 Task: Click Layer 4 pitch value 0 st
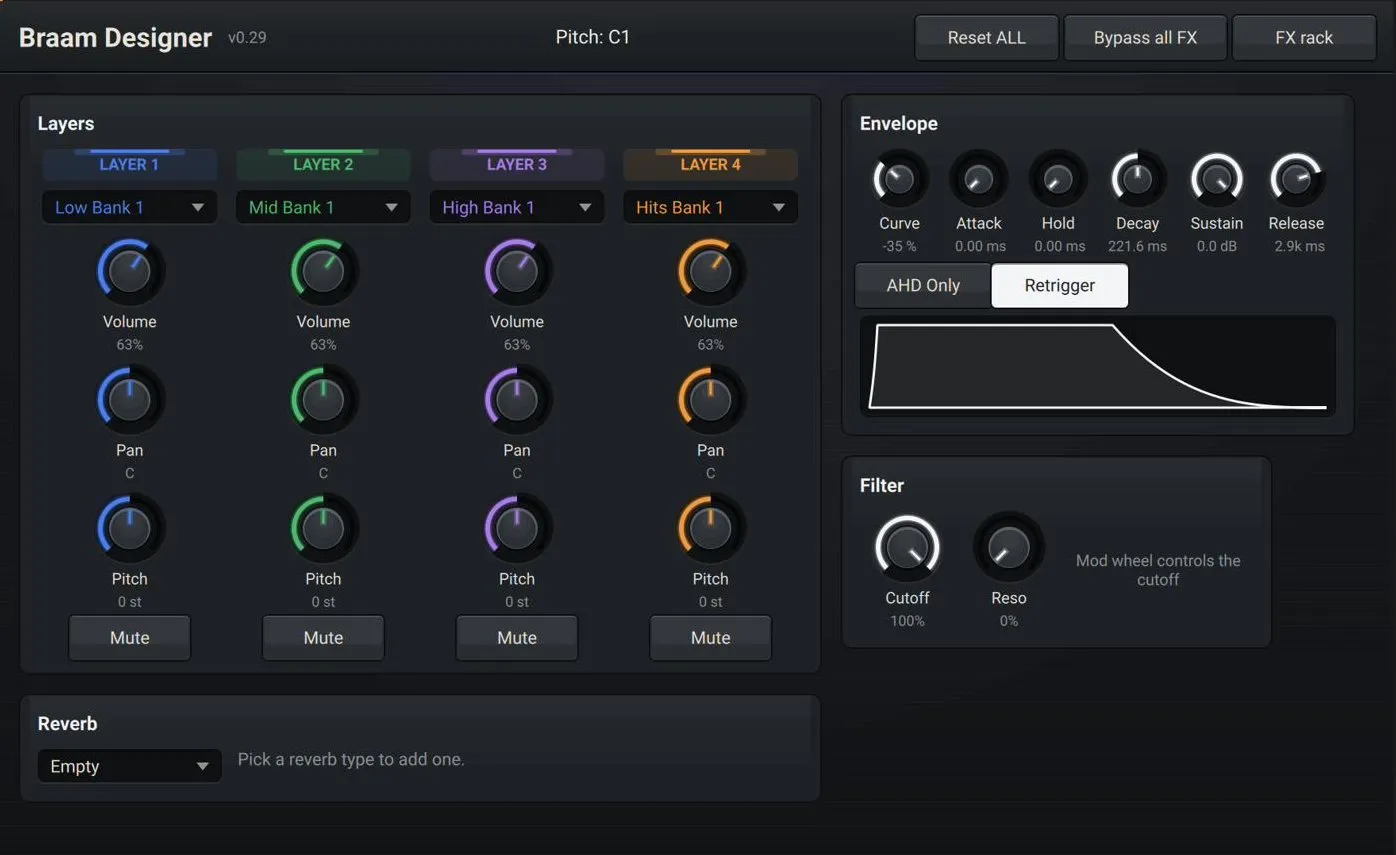[711, 602]
